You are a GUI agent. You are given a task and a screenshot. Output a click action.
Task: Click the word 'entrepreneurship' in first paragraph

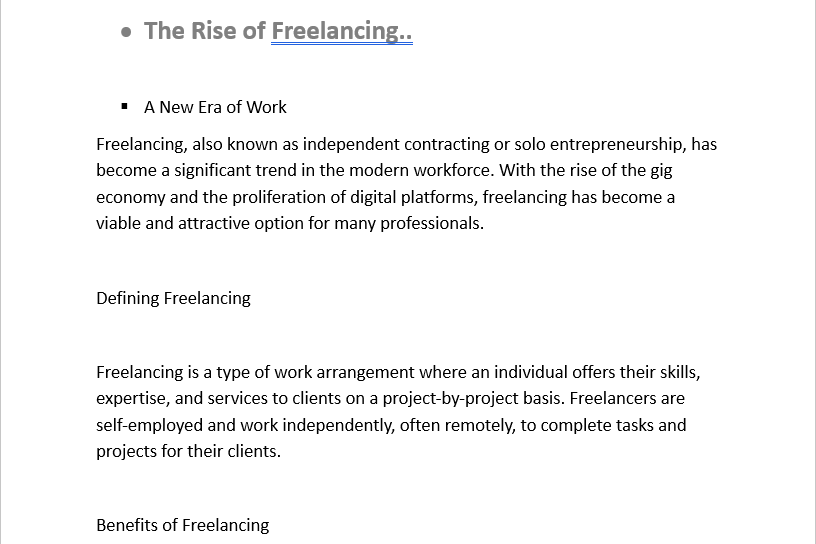pyautogui.click(x=618, y=144)
